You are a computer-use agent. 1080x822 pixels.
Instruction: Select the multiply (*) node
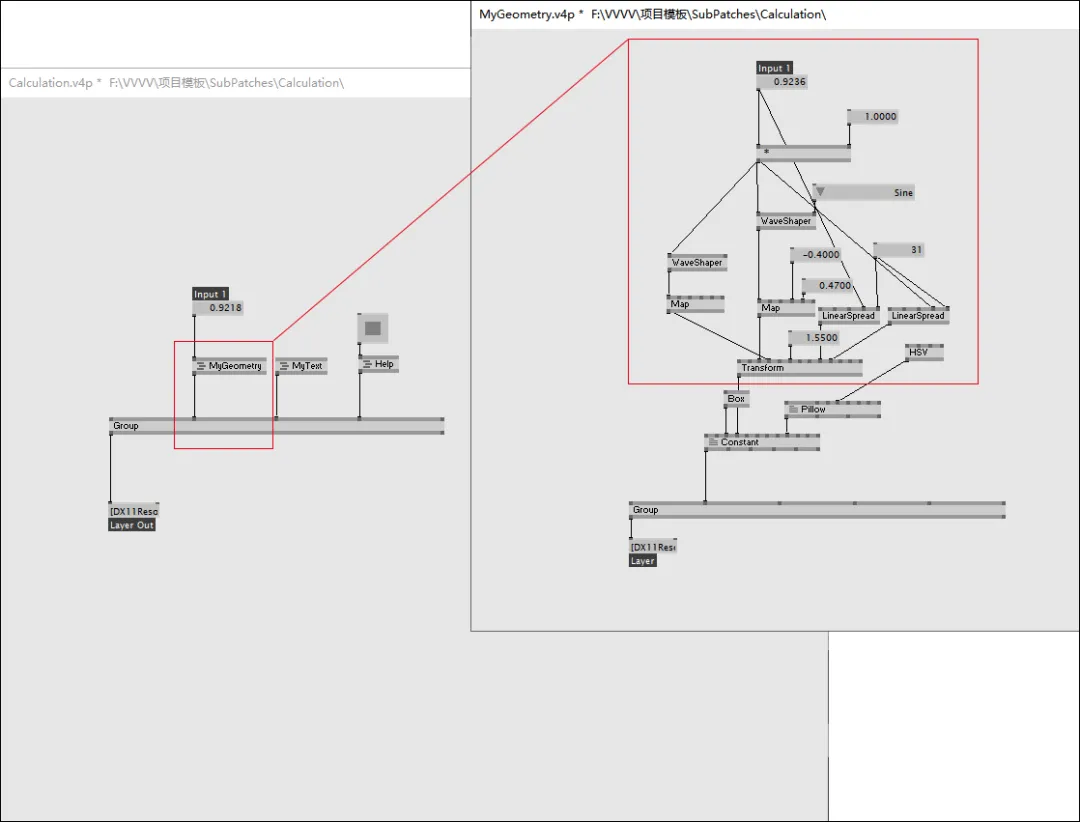pyautogui.click(x=803, y=153)
